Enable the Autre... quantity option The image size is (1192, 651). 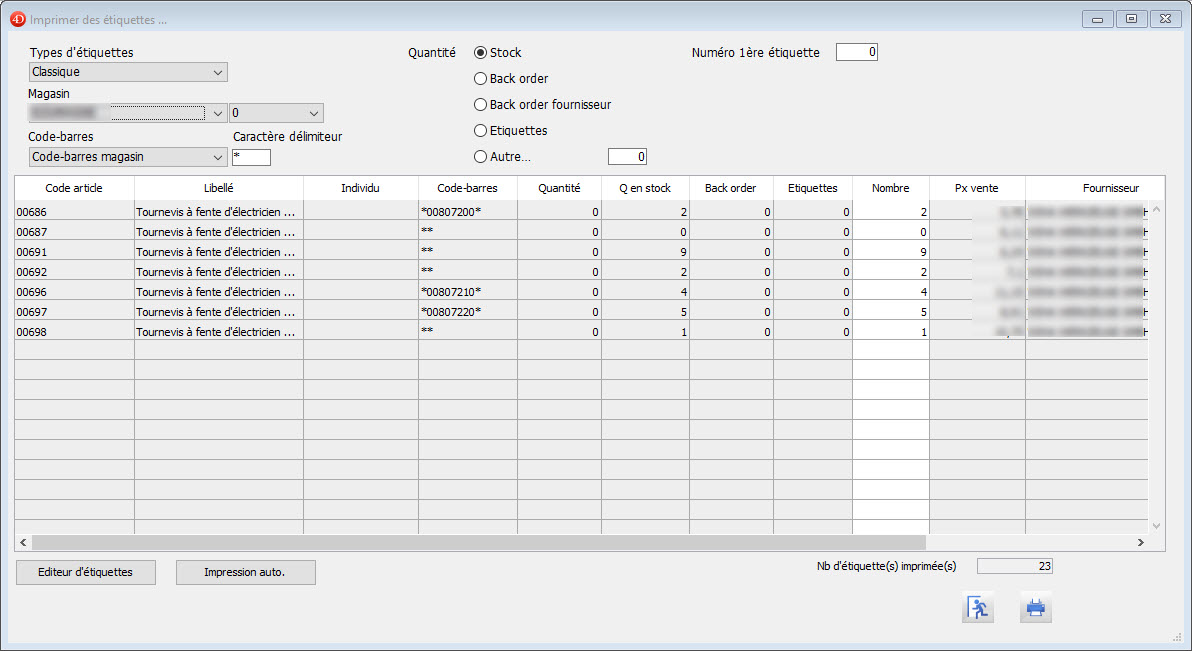481,157
